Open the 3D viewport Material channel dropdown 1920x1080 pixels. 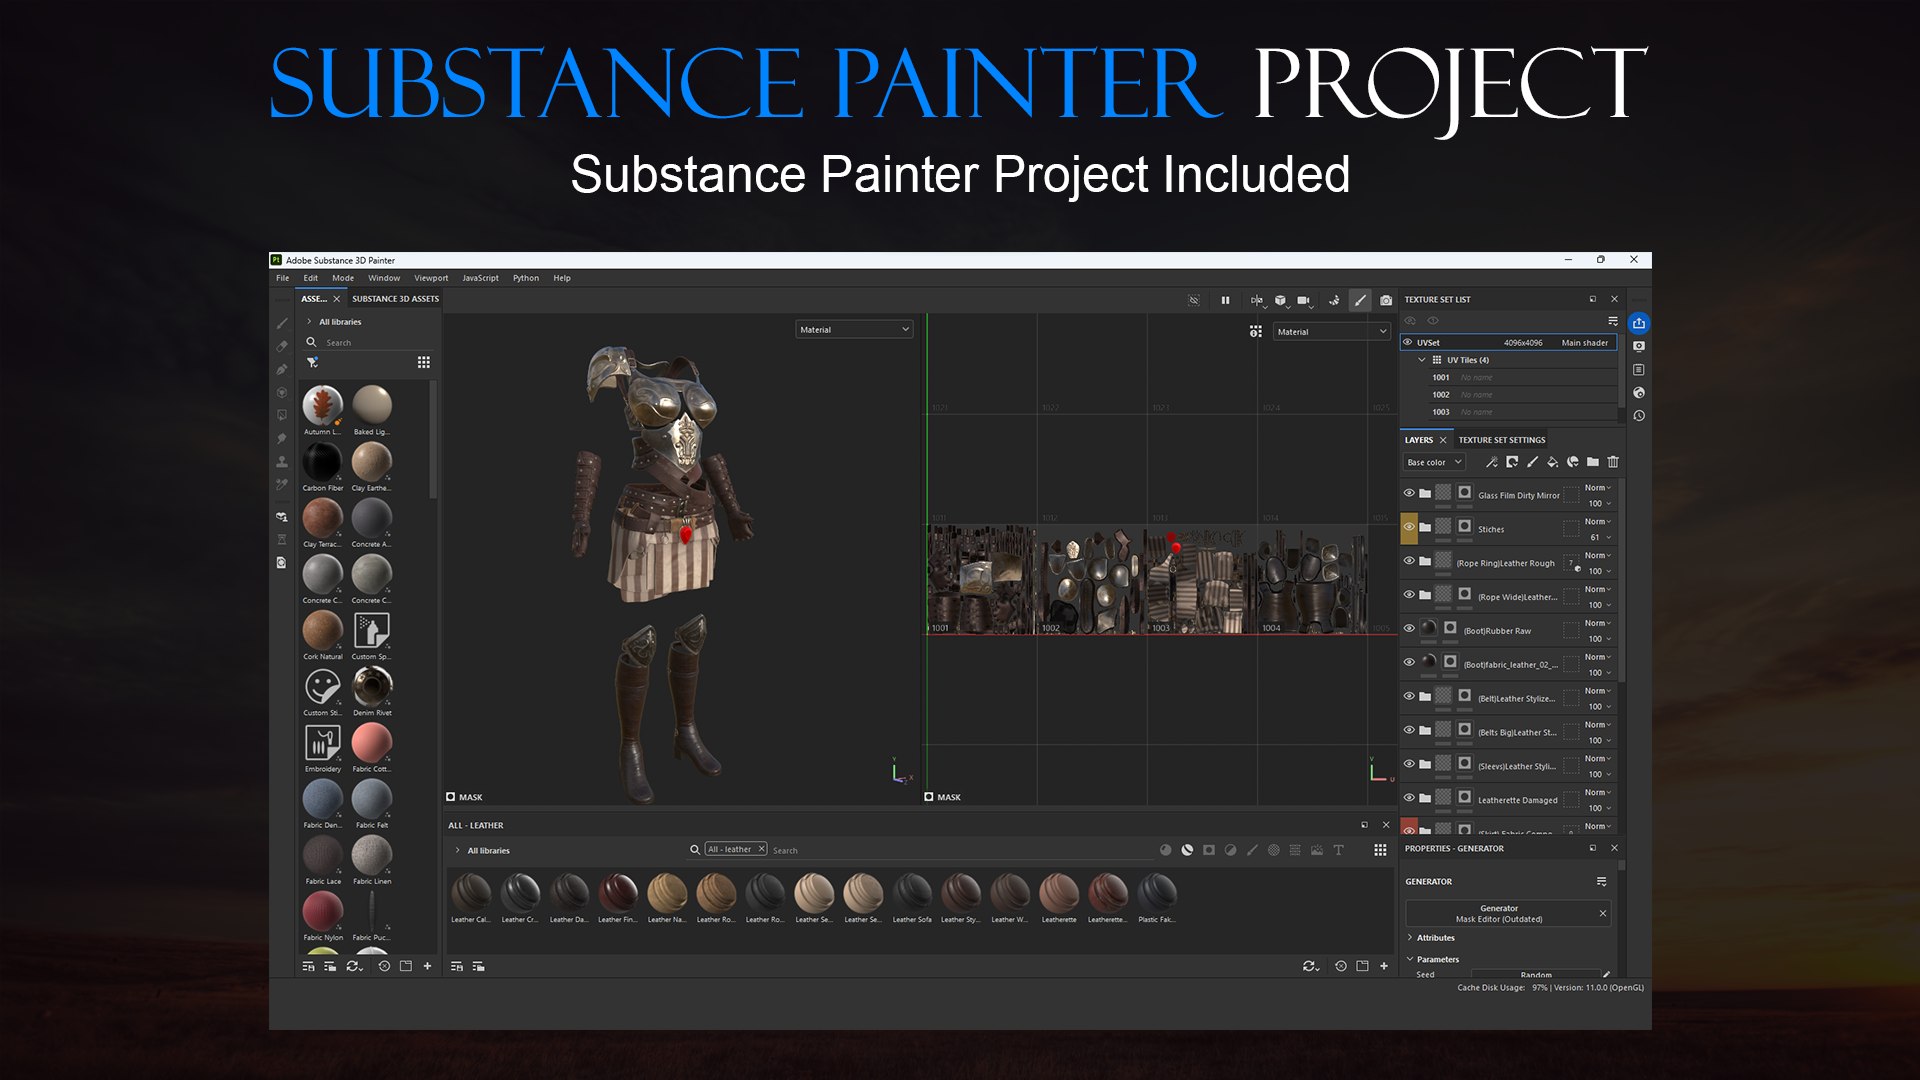[854, 330]
